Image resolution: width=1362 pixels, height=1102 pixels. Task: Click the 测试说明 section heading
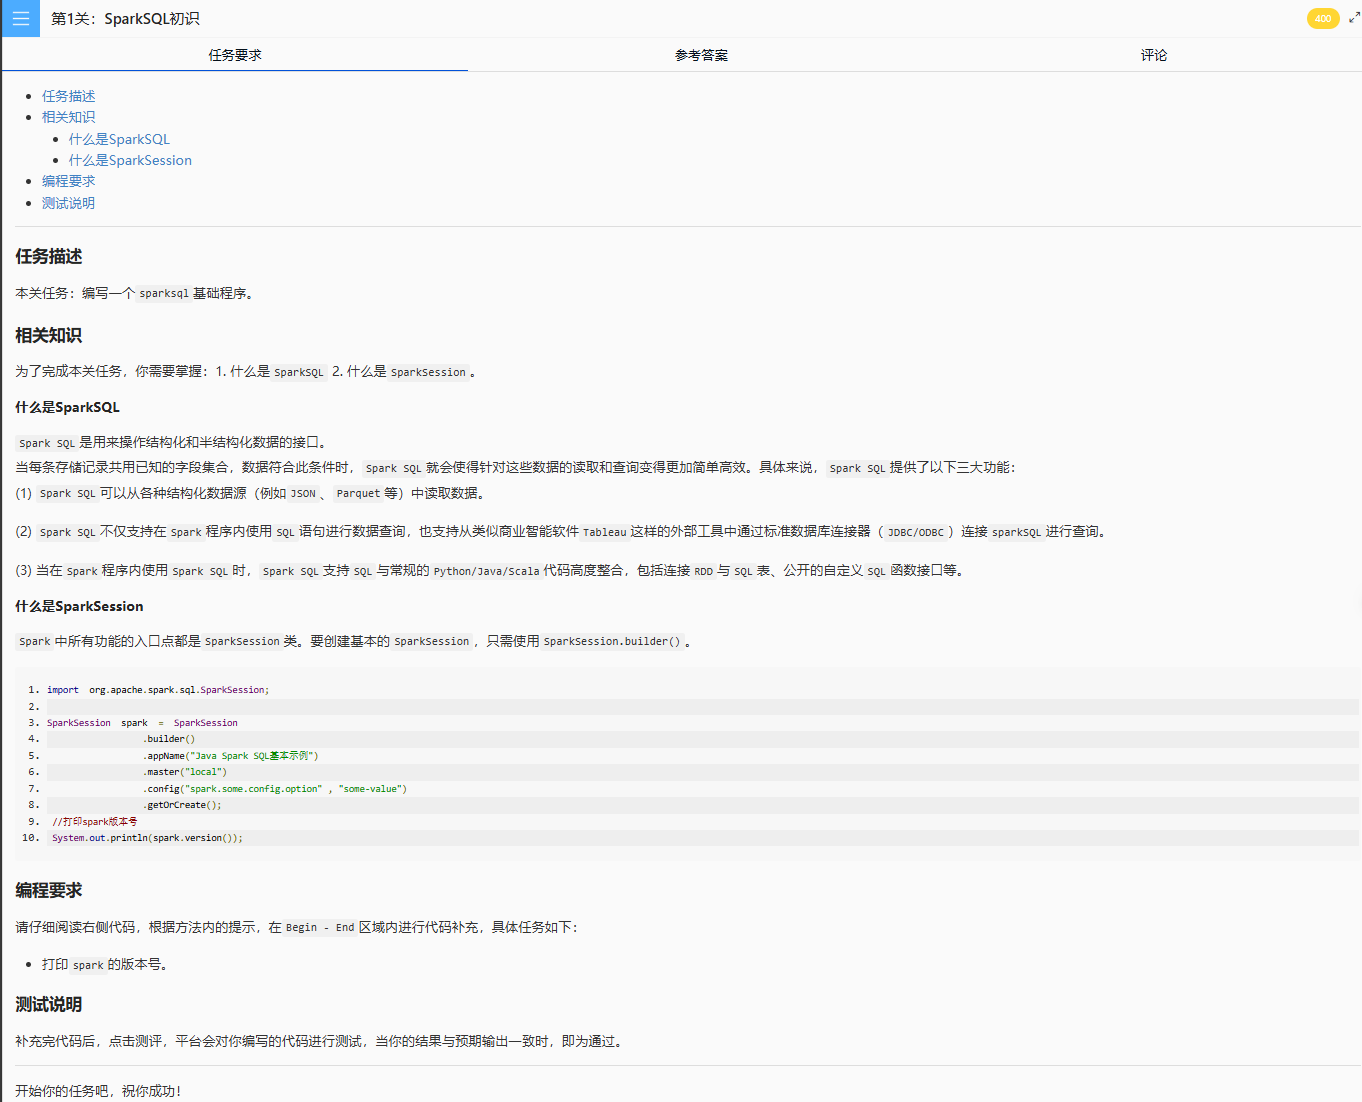[x=49, y=1005]
